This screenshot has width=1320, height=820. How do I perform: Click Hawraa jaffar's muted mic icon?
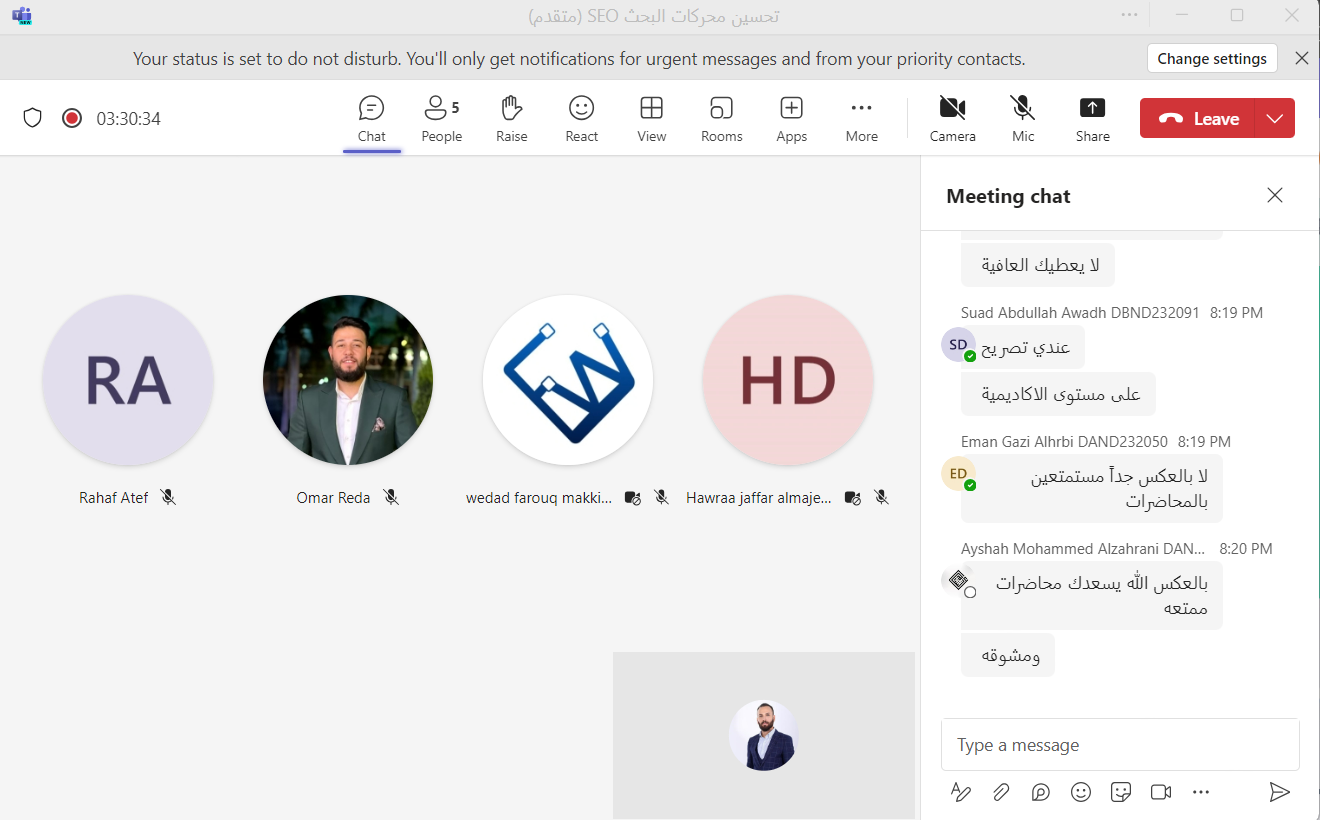[x=881, y=497]
